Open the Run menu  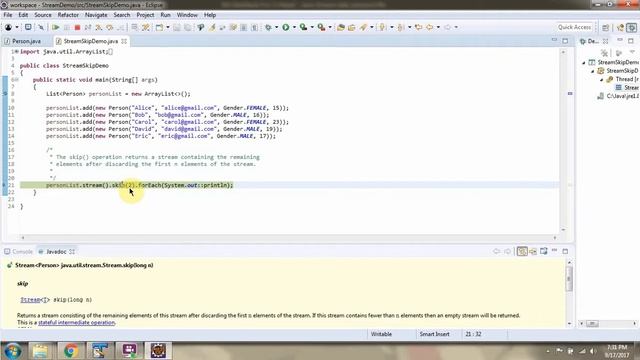click(x=165, y=15)
